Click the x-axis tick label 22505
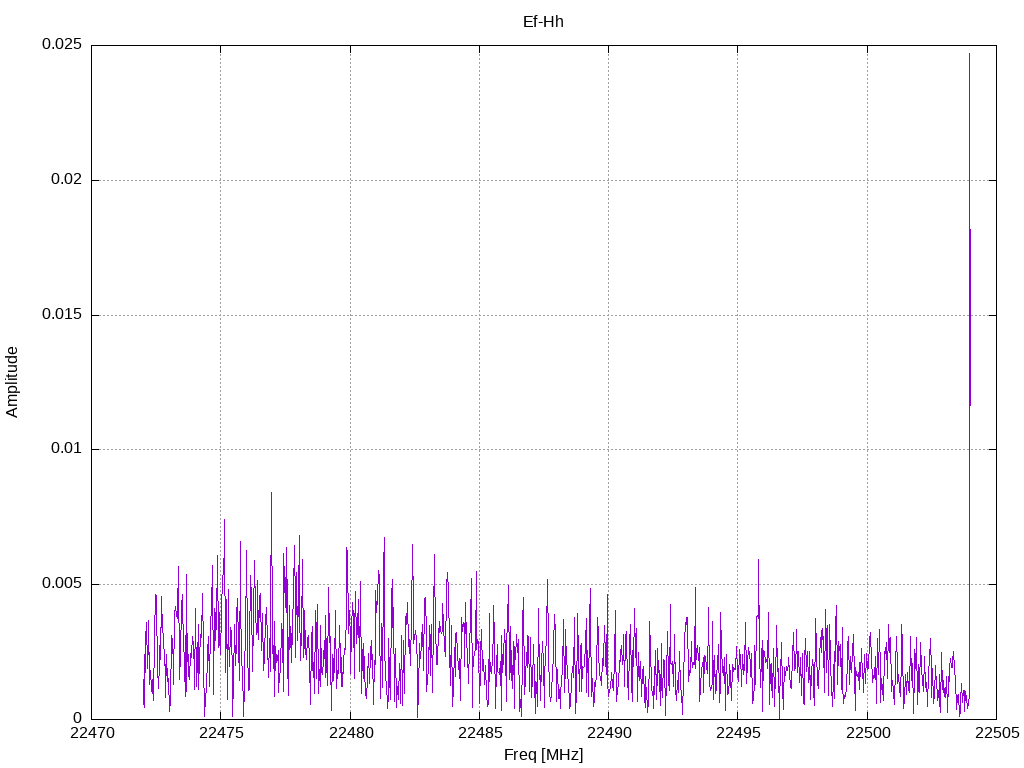1024x768 pixels. click(x=997, y=733)
